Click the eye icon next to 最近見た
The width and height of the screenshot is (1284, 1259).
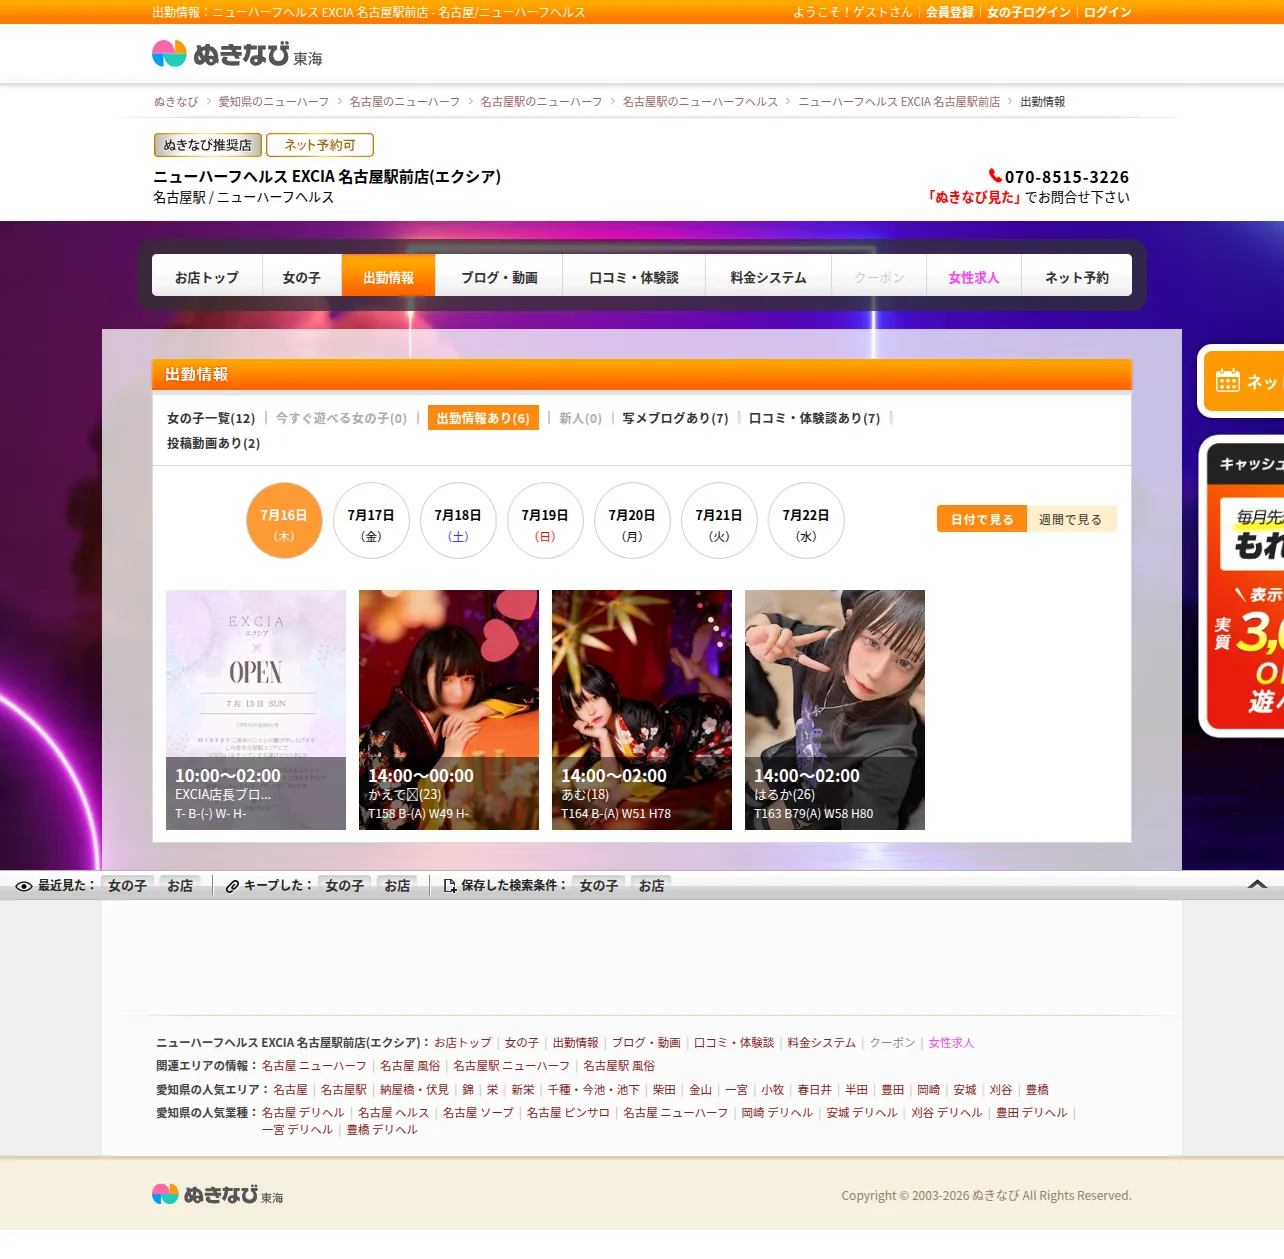24,886
